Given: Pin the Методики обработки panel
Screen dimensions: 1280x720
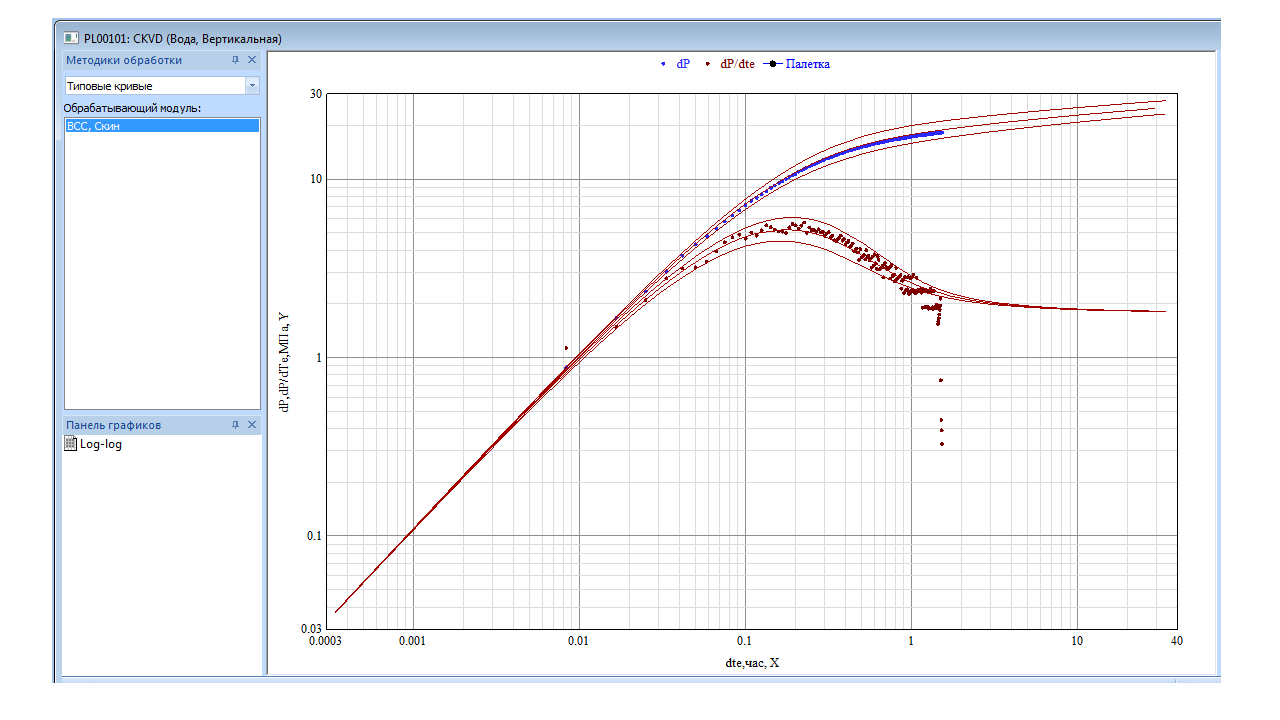Looking at the screenshot, I should click(235, 60).
